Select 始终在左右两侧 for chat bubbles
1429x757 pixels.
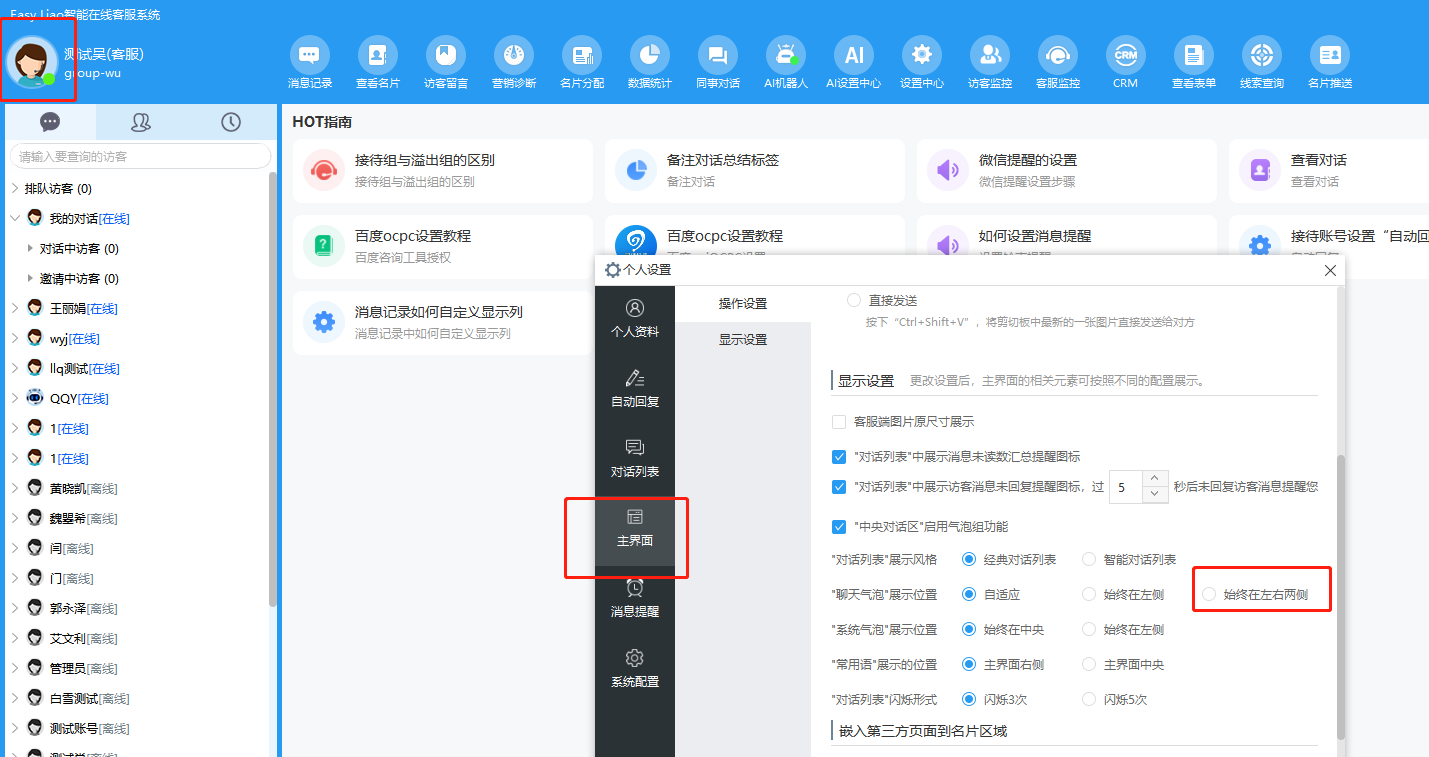pyautogui.click(x=1209, y=594)
